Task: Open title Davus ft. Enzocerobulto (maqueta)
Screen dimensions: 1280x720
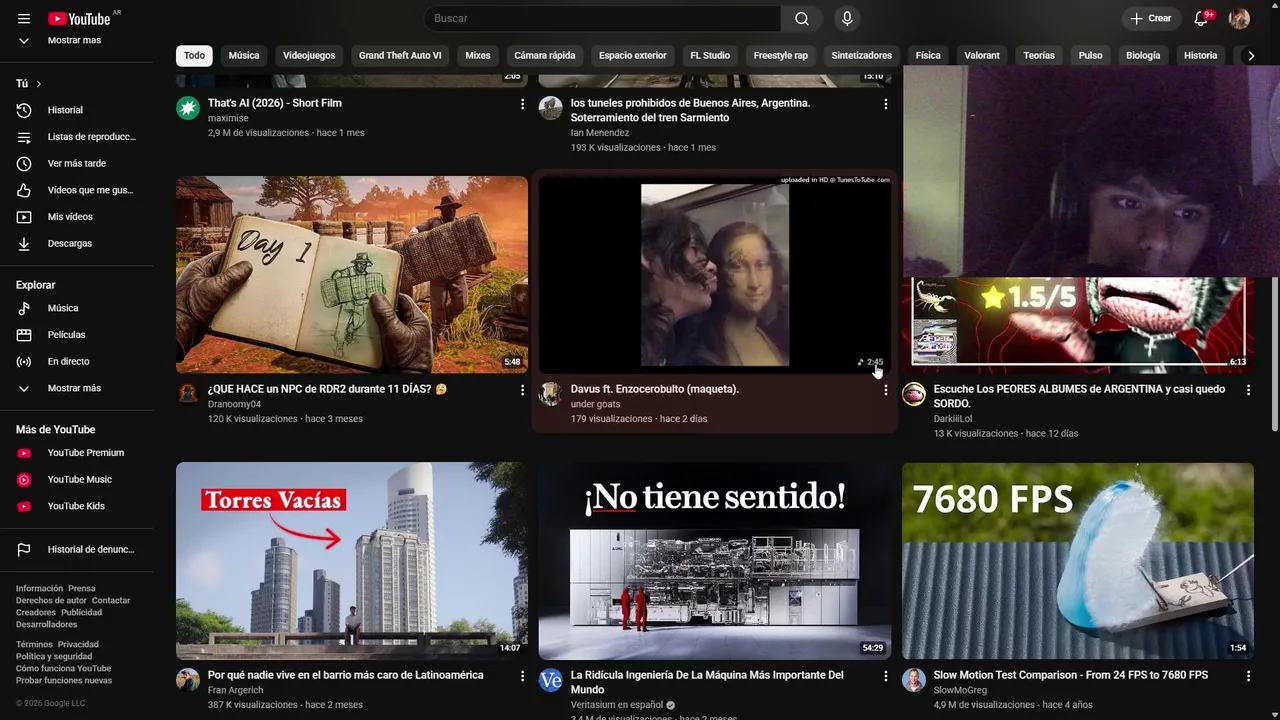Action: pos(654,389)
